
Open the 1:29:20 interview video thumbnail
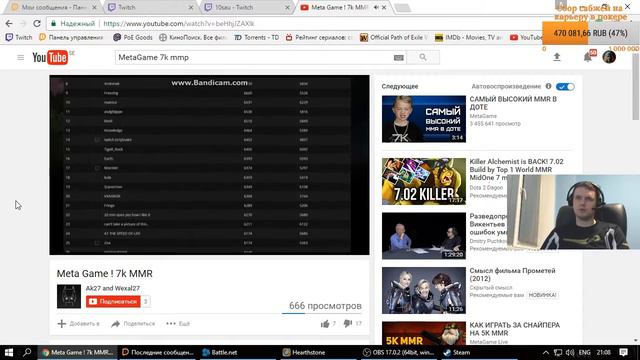(424, 236)
